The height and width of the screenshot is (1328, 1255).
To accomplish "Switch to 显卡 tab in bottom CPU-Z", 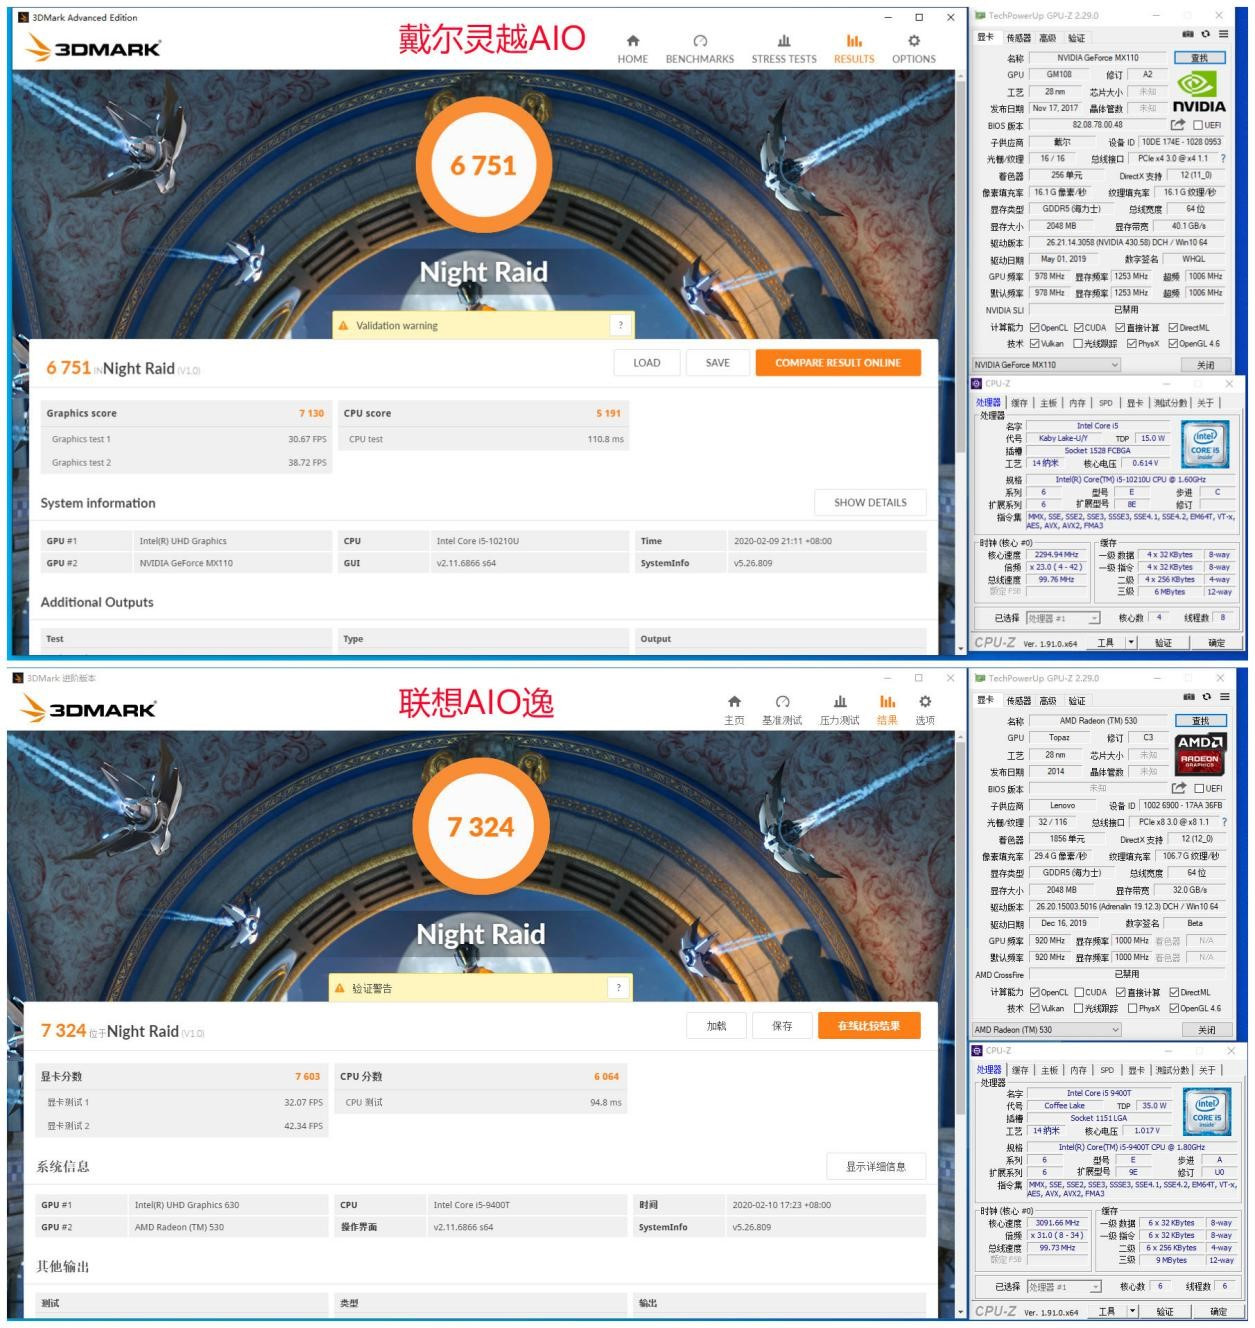I will click(1136, 1070).
